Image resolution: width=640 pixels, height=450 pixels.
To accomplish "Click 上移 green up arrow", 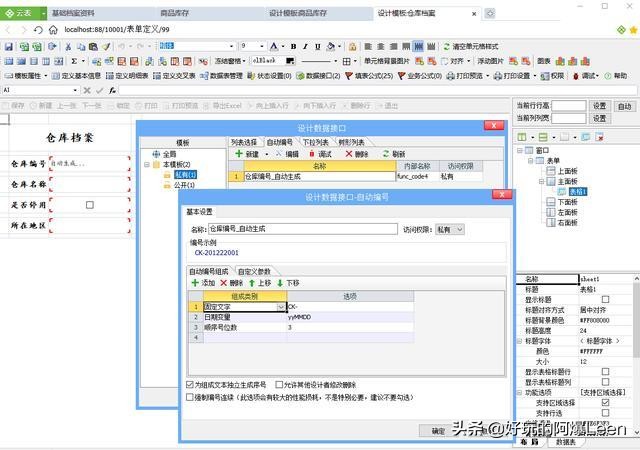I will [x=260, y=283].
